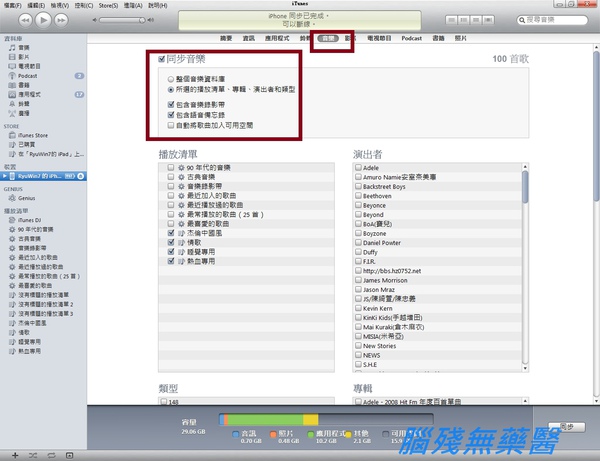Uncheck the 杰倫中國風 playlist checkbox
Image resolution: width=600 pixels, height=461 pixels.
point(171,233)
